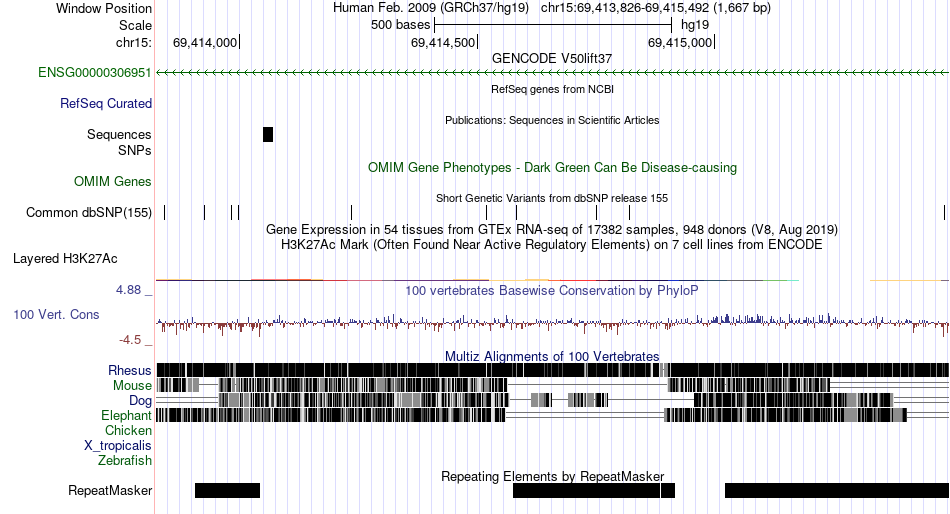950x514 pixels.
Task: Click the RefSeq genes from NCBI title
Action: coord(552,89)
